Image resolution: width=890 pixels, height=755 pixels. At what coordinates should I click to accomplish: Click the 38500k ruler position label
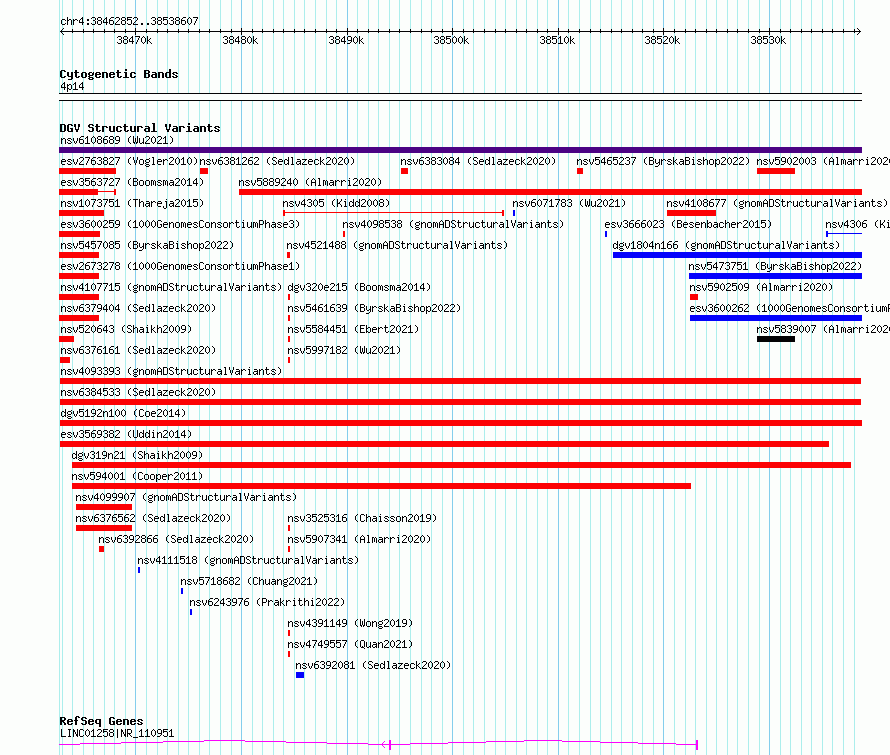451,41
